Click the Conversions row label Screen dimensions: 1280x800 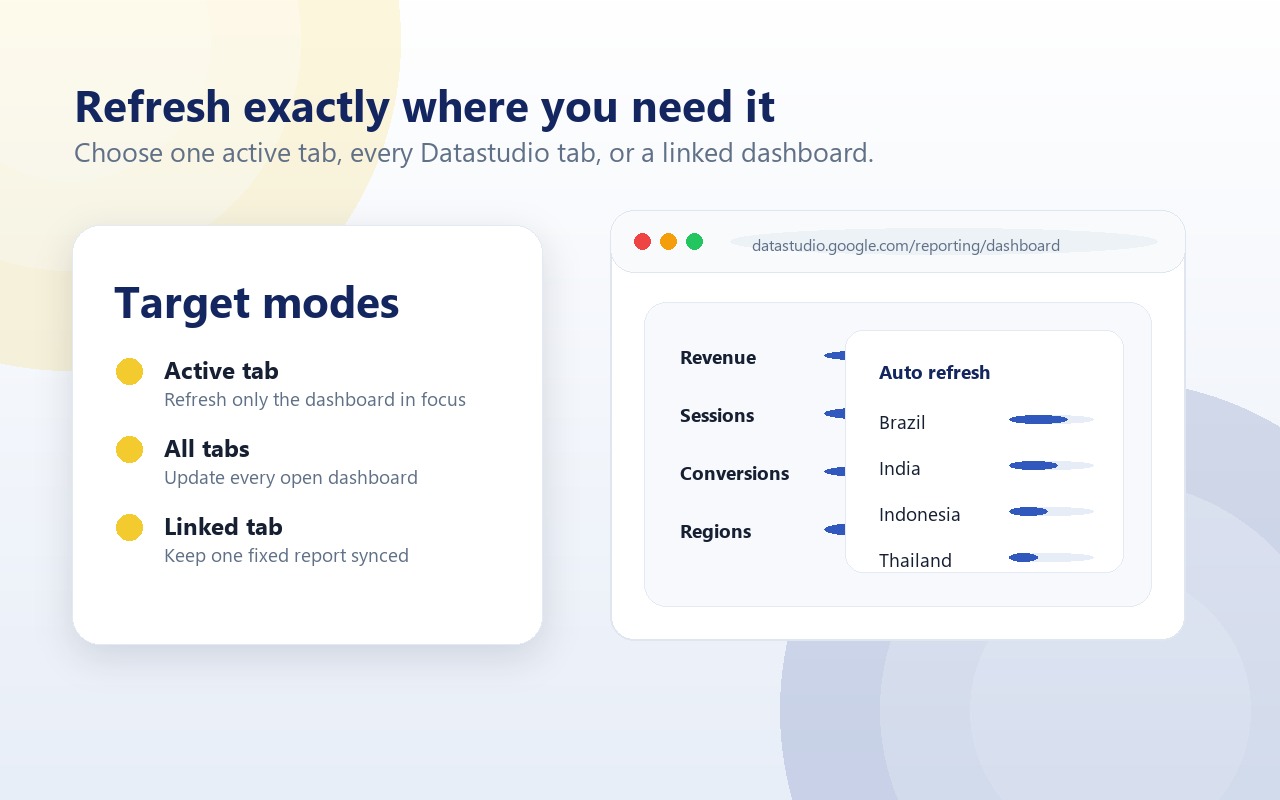coord(734,474)
